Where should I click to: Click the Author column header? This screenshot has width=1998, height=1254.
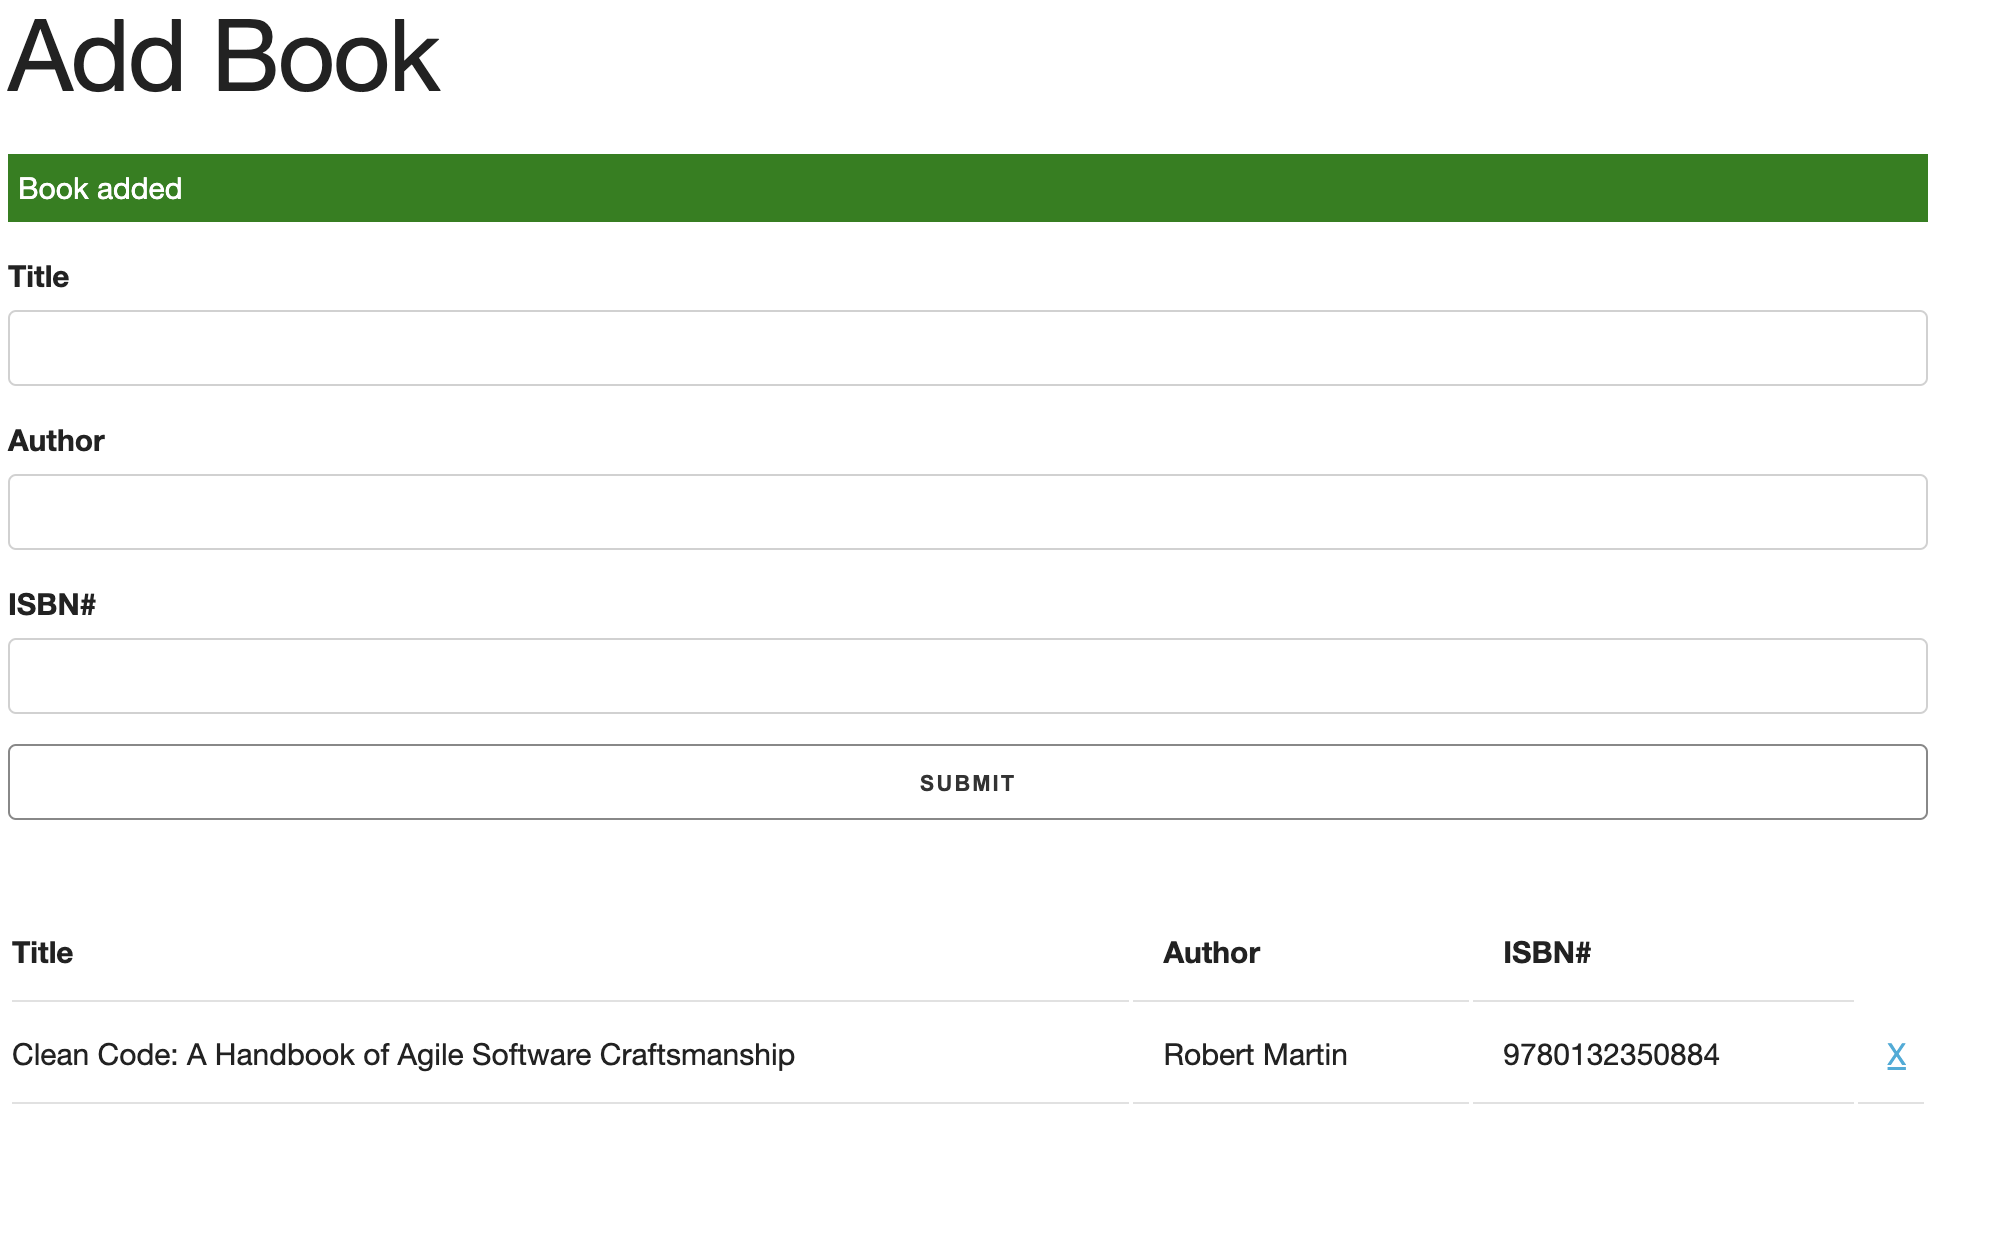1211,953
